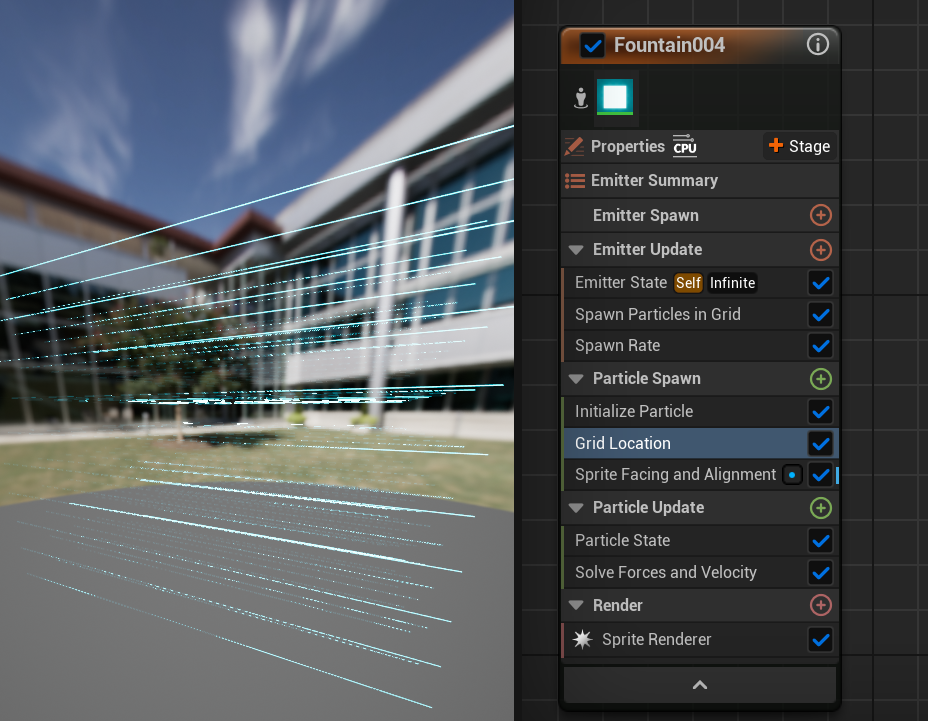Screen dimensions: 928x721
Task: Click the CPU sim target icon
Action: click(x=685, y=146)
